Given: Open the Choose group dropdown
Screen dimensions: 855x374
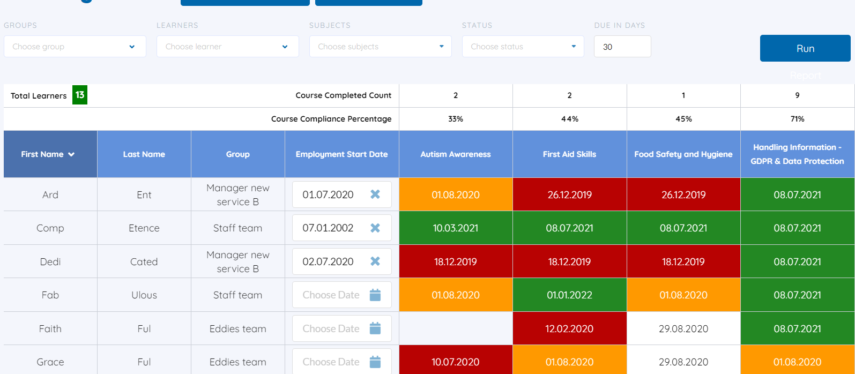Looking at the screenshot, I should [x=75, y=47].
